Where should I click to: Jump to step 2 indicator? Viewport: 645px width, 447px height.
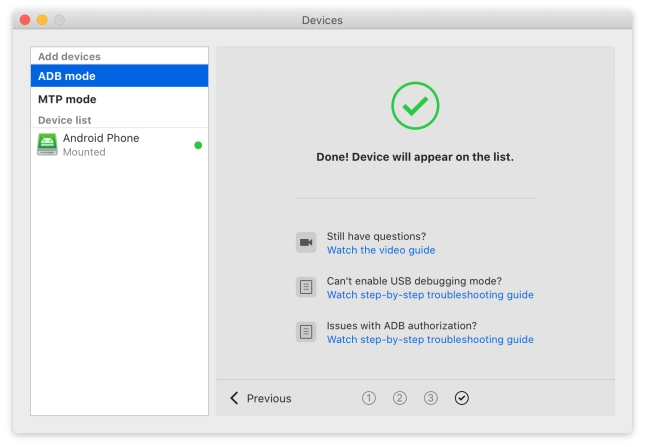(x=399, y=398)
